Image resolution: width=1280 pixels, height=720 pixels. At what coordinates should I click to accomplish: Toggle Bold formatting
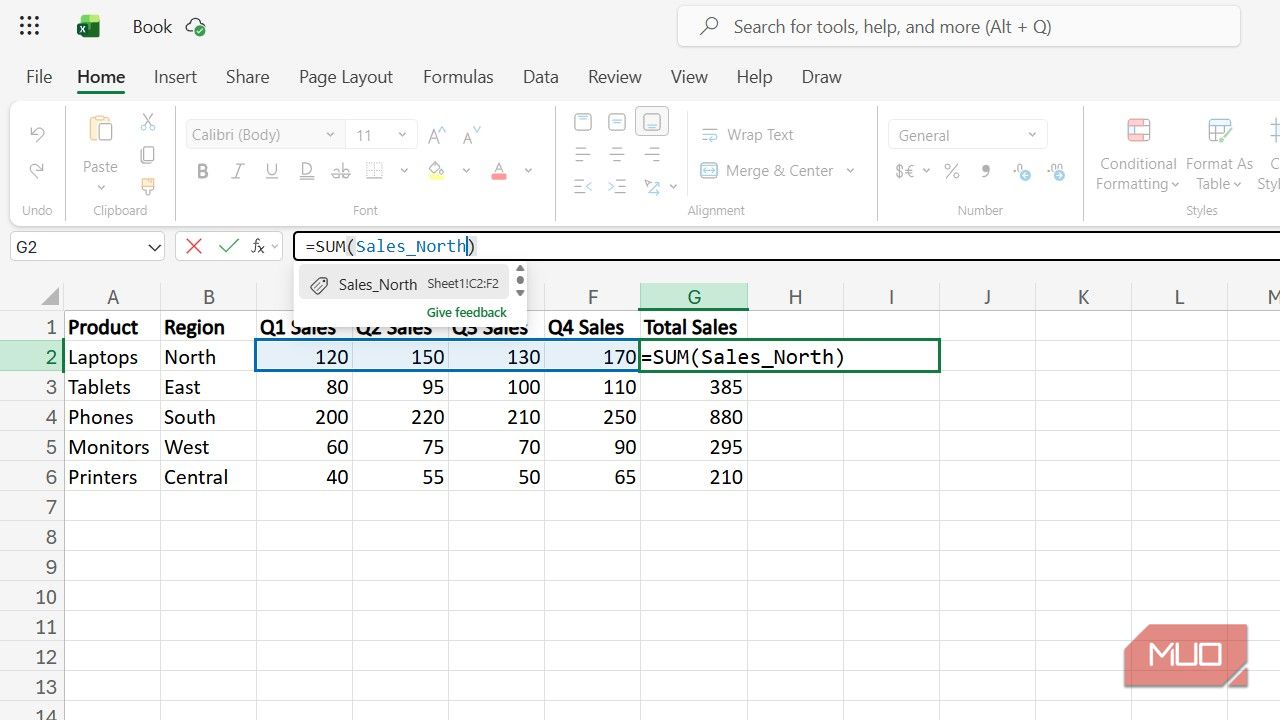click(x=203, y=172)
